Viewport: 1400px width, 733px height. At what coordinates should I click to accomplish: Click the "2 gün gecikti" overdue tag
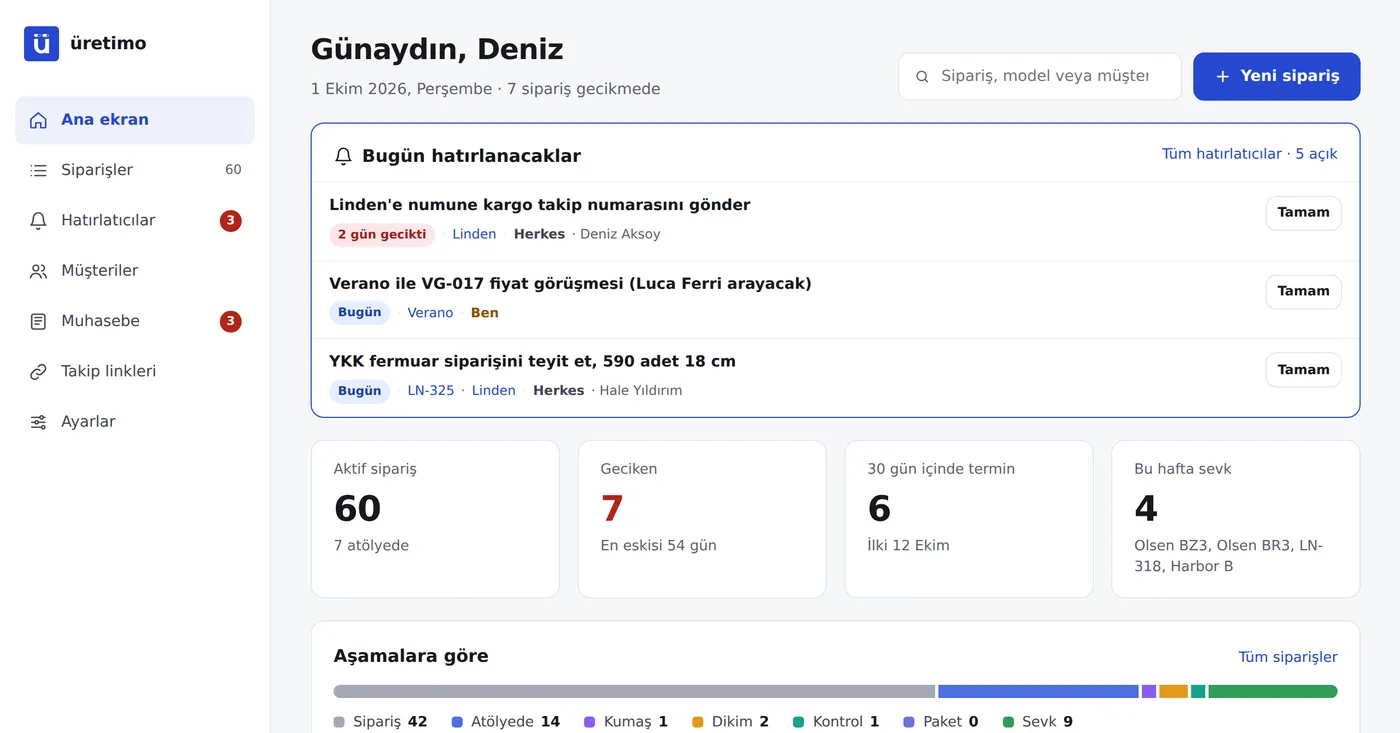pyautogui.click(x=382, y=235)
